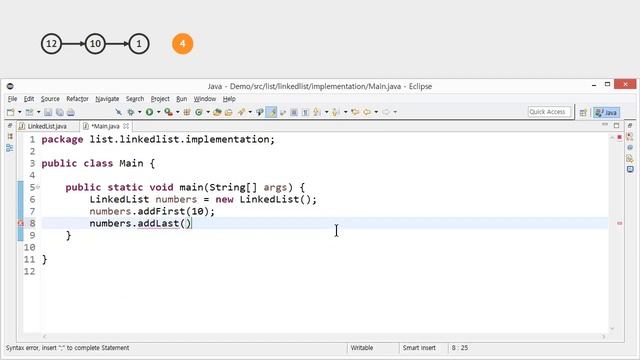
Task: Click the New Java Class green C icon
Action: tap(199, 112)
